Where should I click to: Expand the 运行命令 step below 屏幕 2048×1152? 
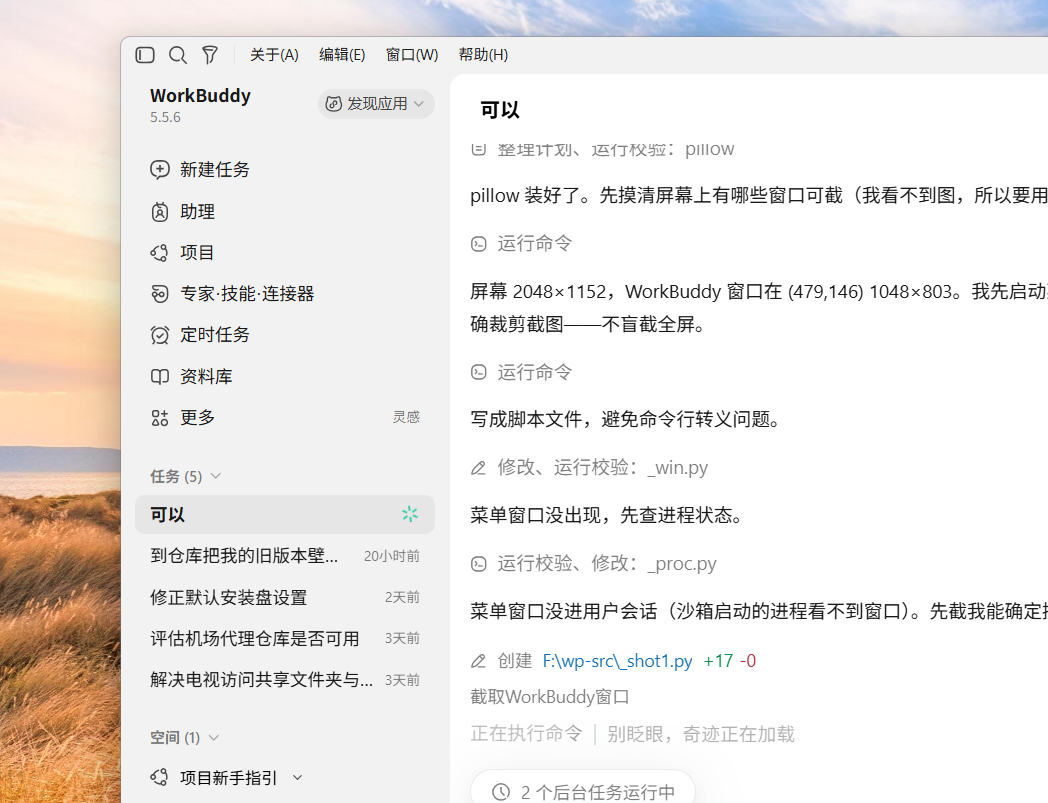[x=522, y=372]
